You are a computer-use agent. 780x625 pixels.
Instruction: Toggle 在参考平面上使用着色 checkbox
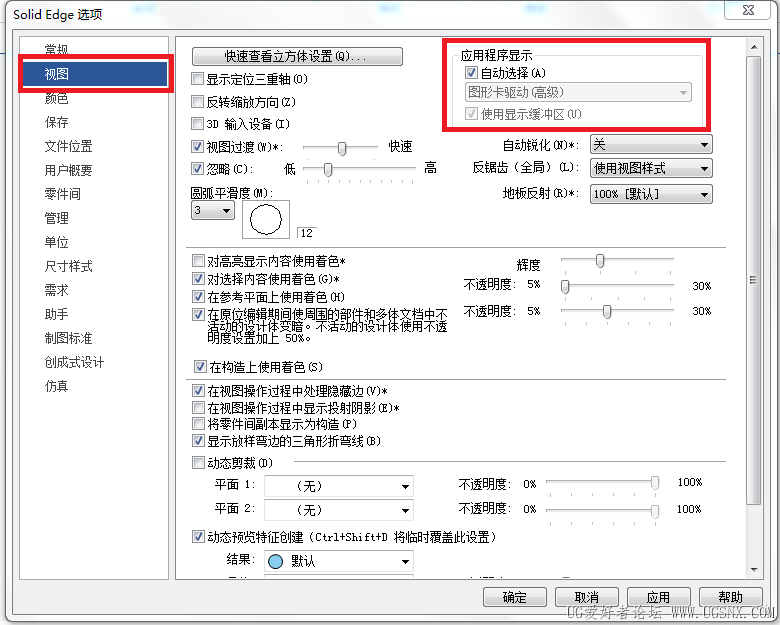pos(198,297)
